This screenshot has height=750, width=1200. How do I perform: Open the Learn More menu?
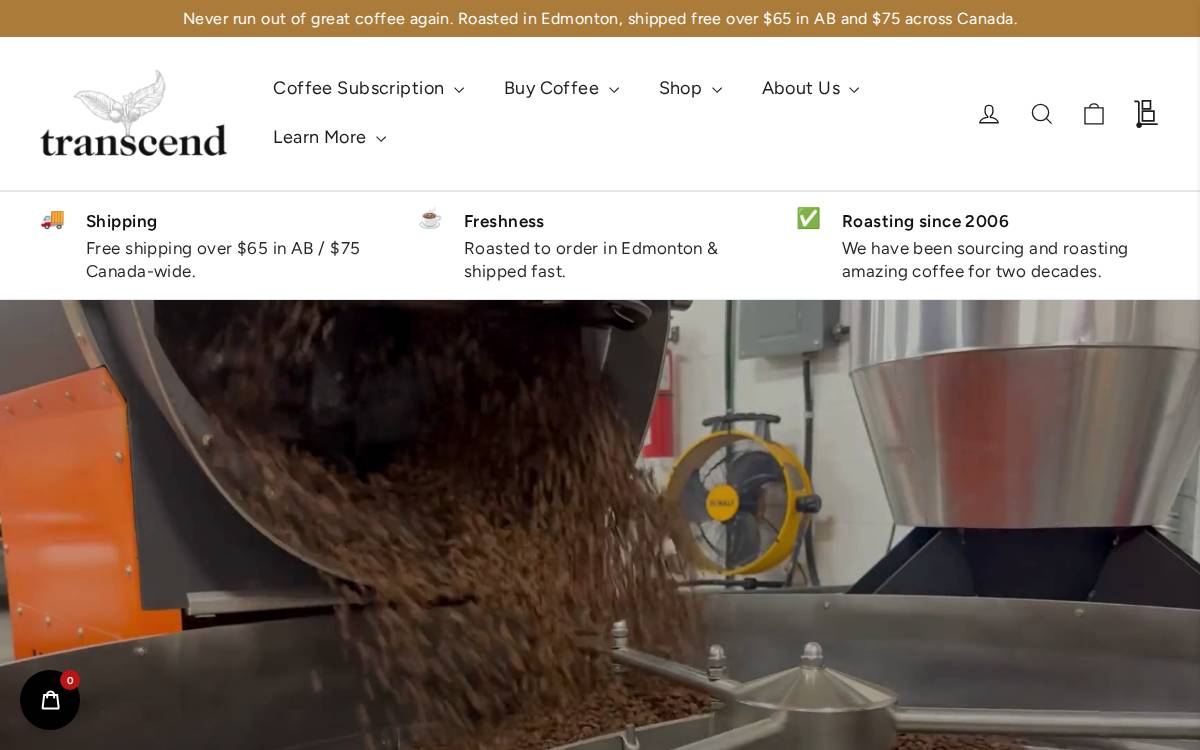click(x=329, y=137)
